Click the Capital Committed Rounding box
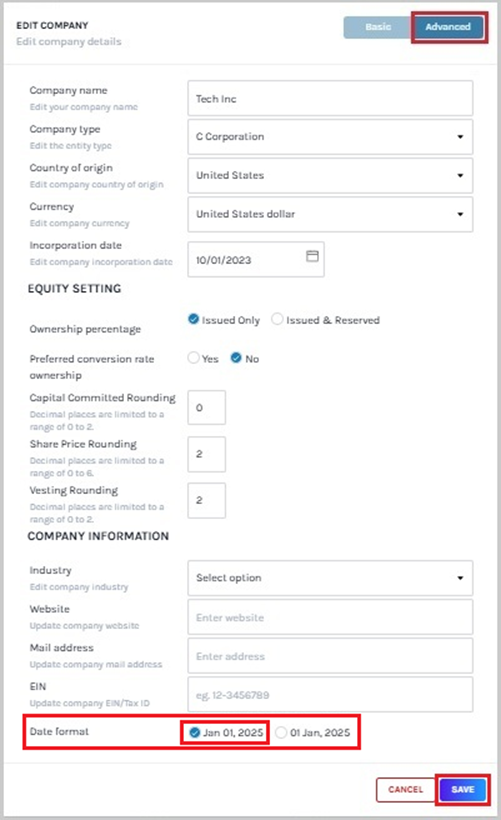This screenshot has height=820, width=501. pyautogui.click(x=207, y=407)
